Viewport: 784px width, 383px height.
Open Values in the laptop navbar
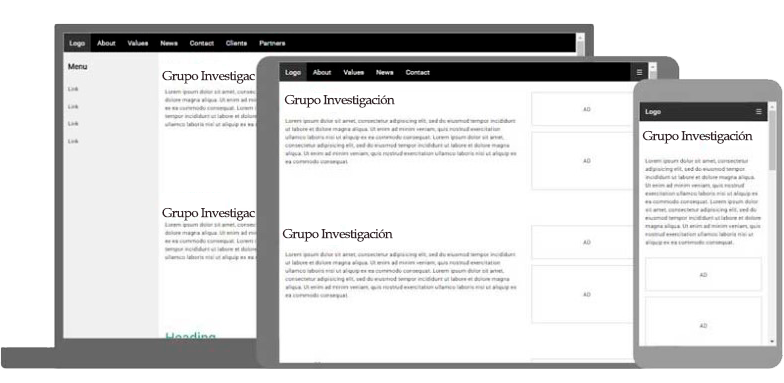coord(138,43)
